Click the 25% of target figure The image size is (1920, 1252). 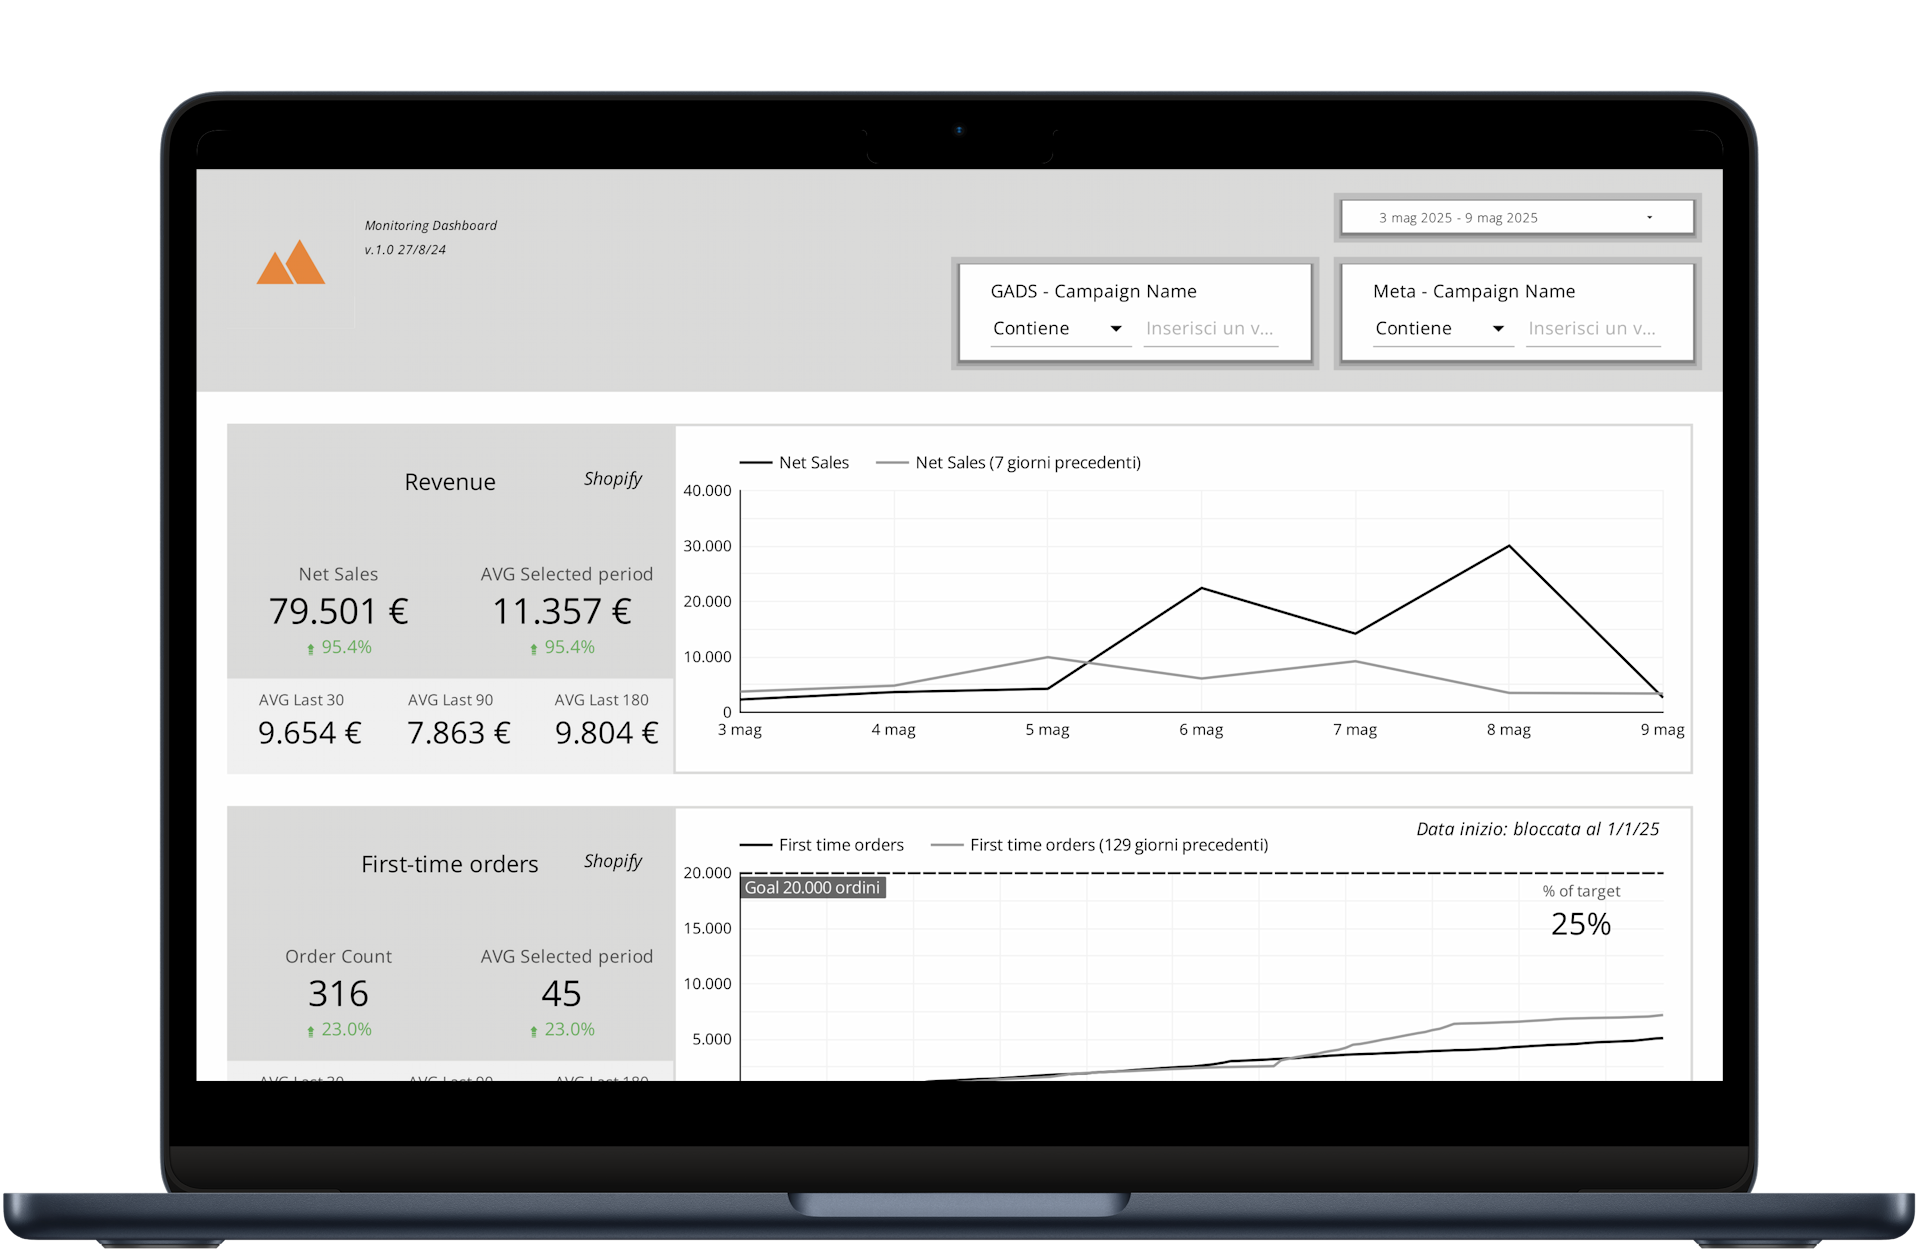[x=1580, y=925]
